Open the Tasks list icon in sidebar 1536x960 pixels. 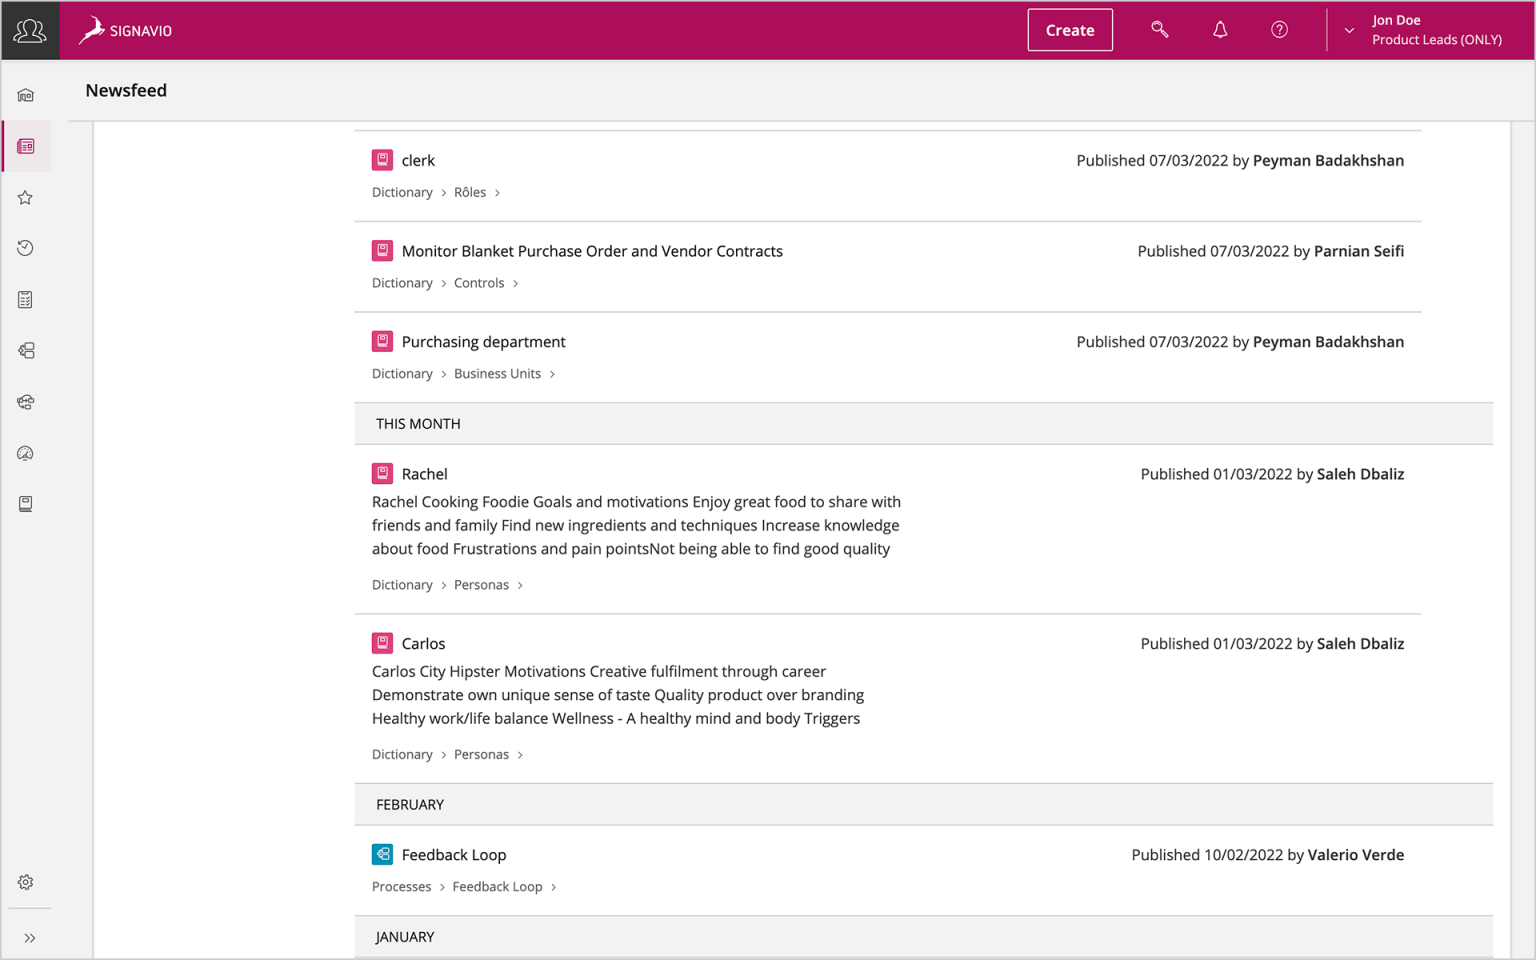[x=25, y=299]
